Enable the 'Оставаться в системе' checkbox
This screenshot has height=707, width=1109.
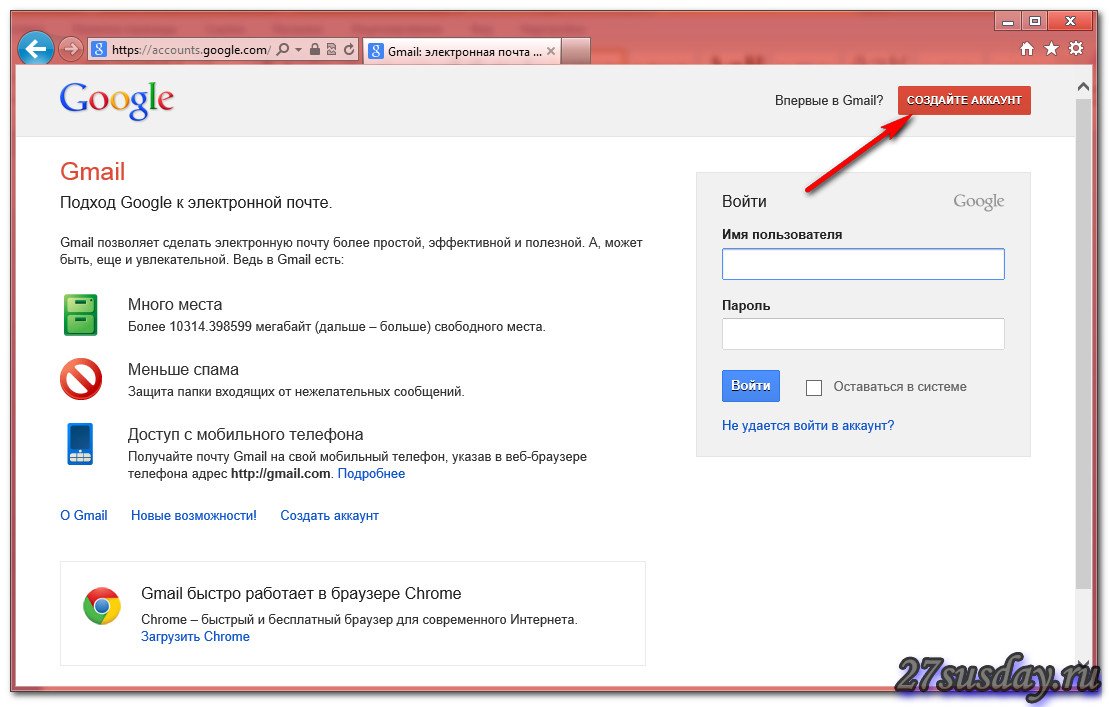pos(814,387)
